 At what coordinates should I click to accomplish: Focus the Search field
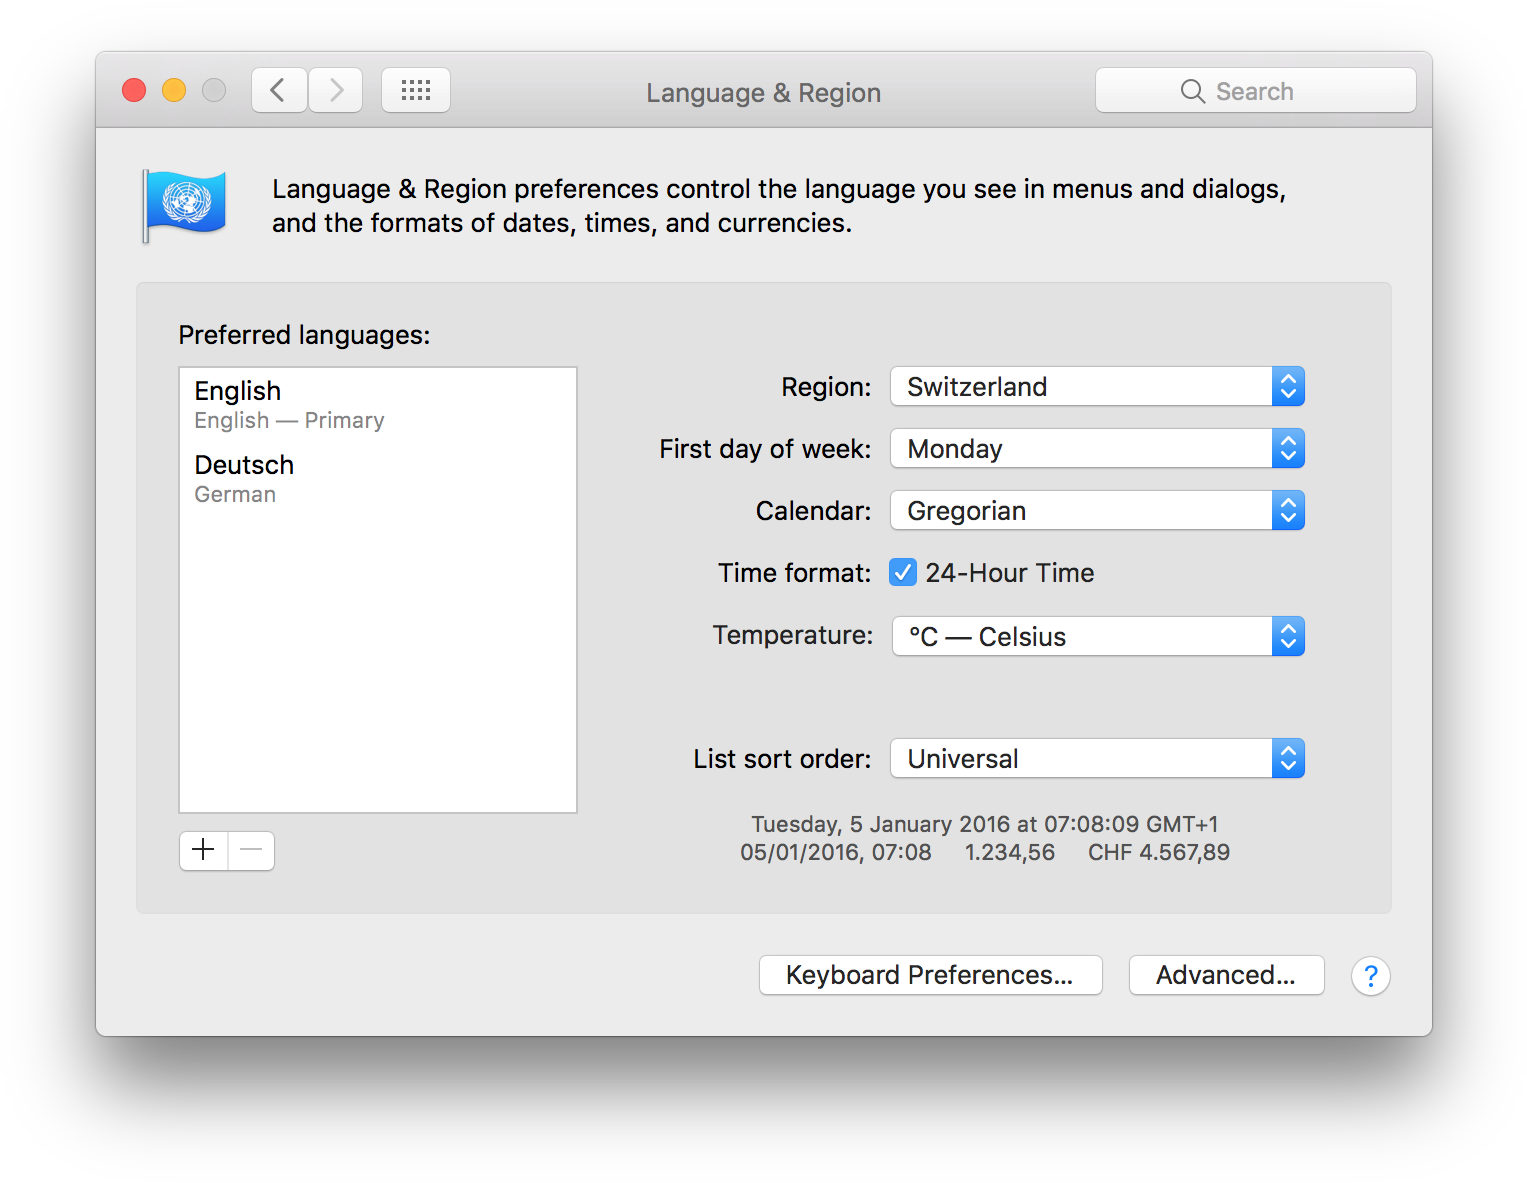pos(1255,91)
